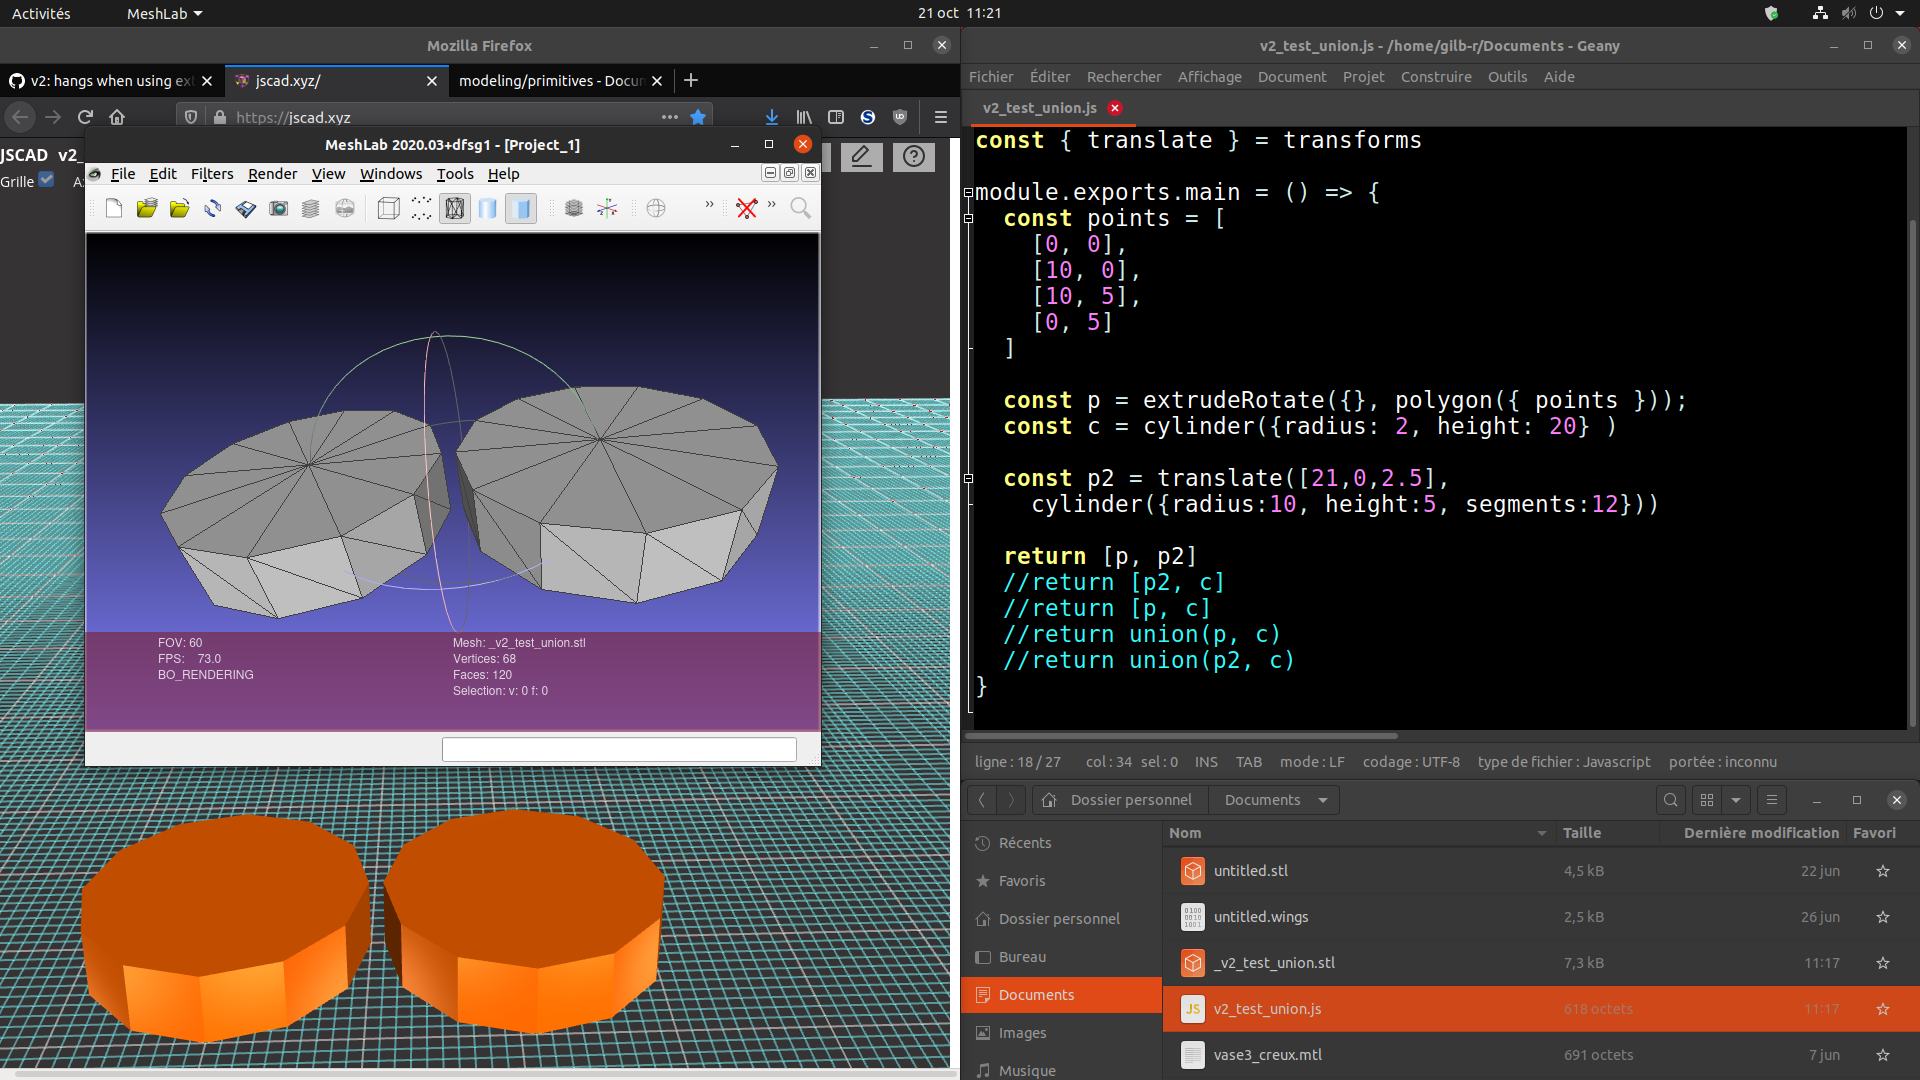Take a snapshot in MeshLab
This screenshot has height=1080, width=1920.
[x=279, y=208]
